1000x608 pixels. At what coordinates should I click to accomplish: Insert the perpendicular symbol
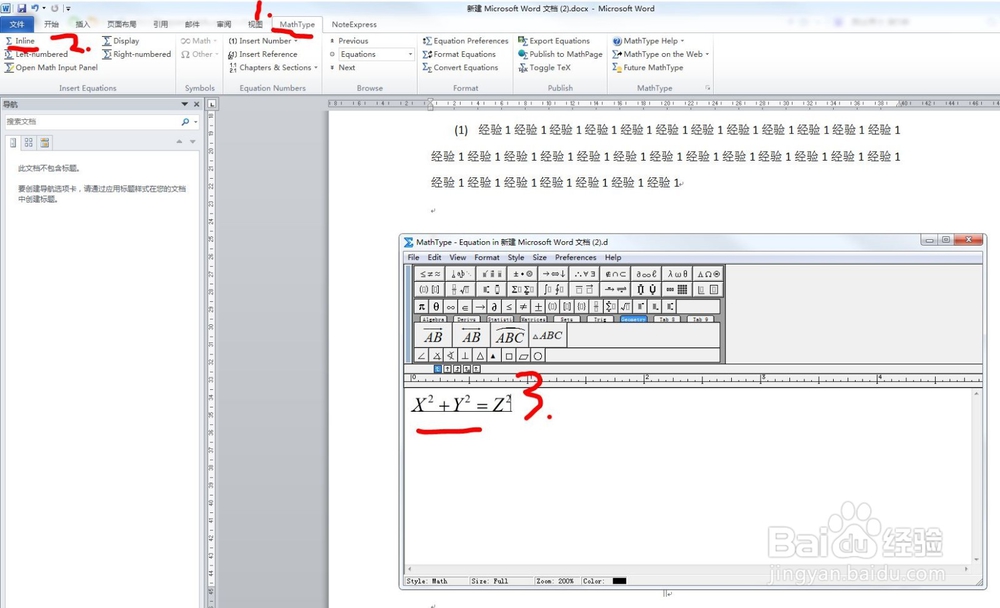pos(466,356)
